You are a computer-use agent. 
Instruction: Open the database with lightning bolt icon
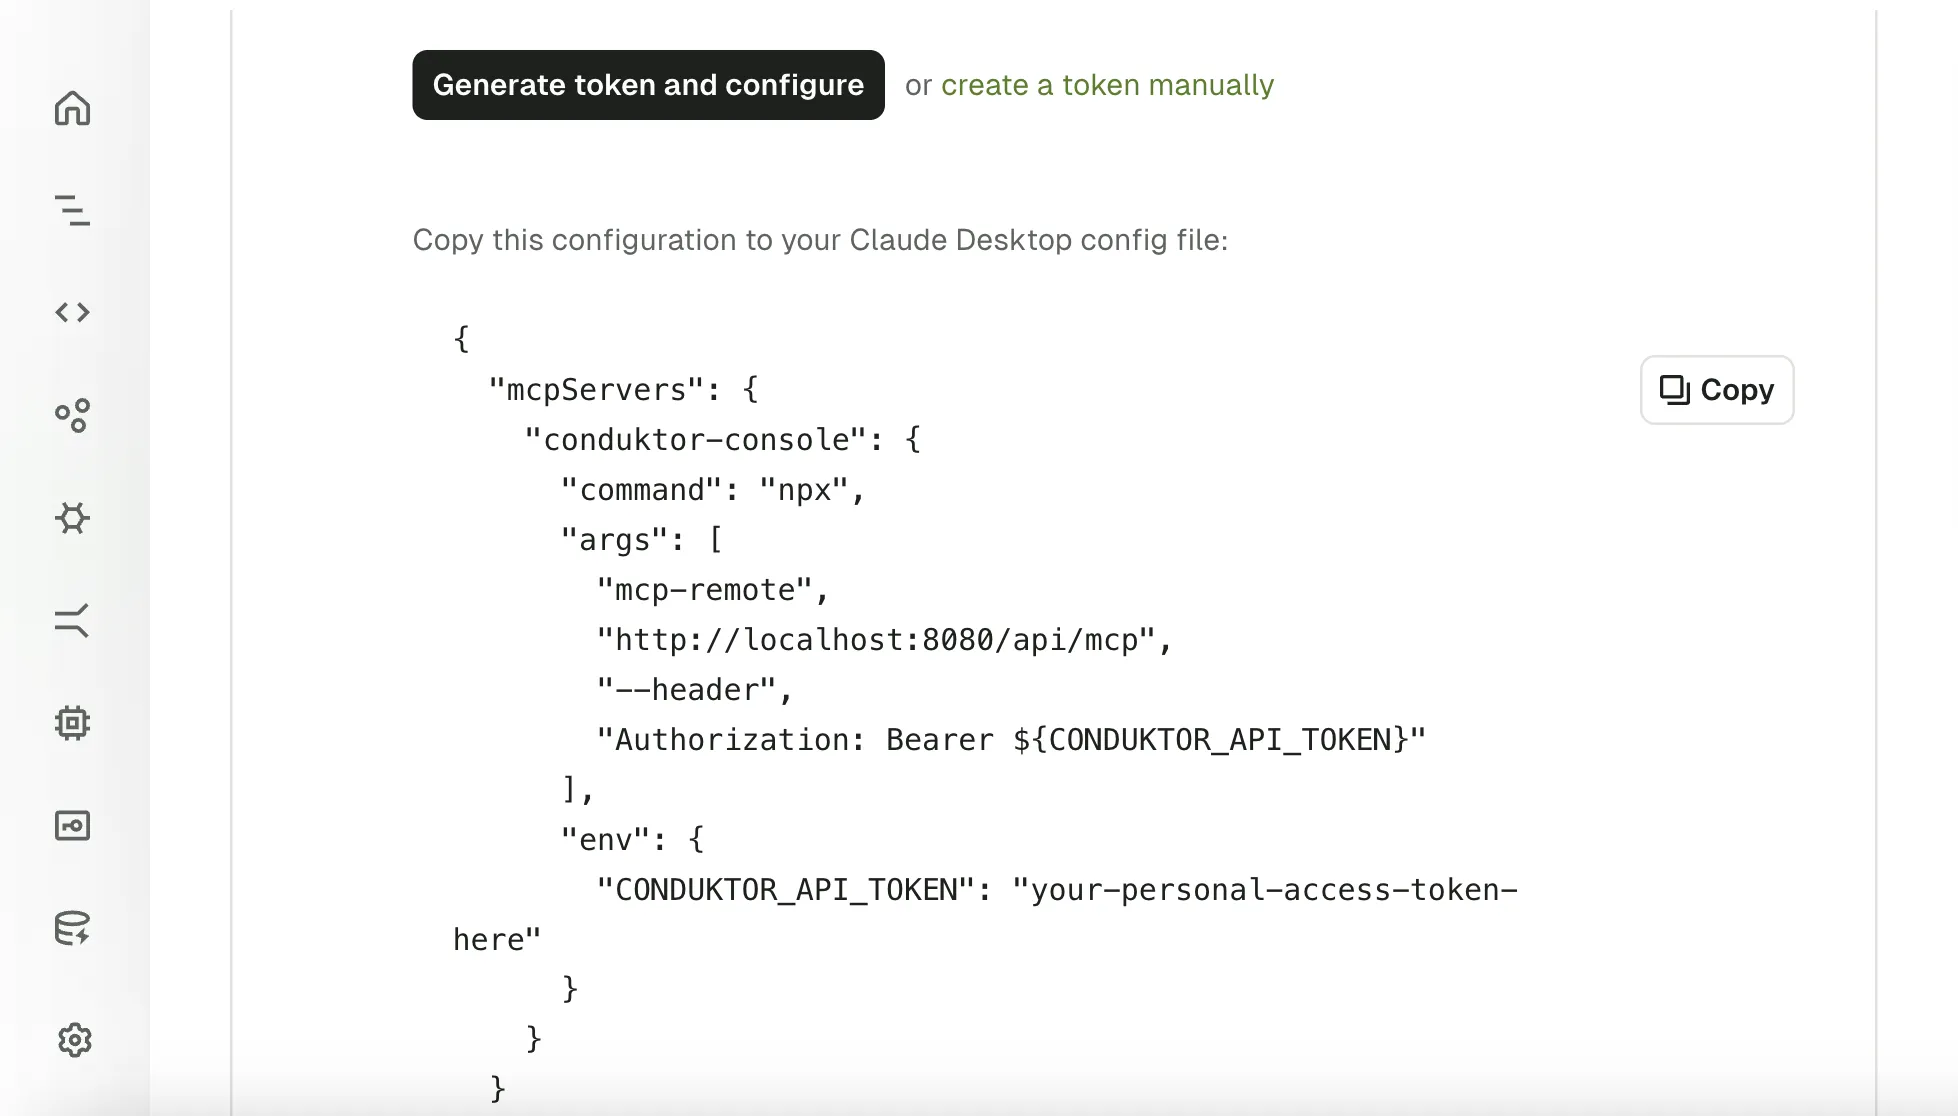click(x=72, y=930)
